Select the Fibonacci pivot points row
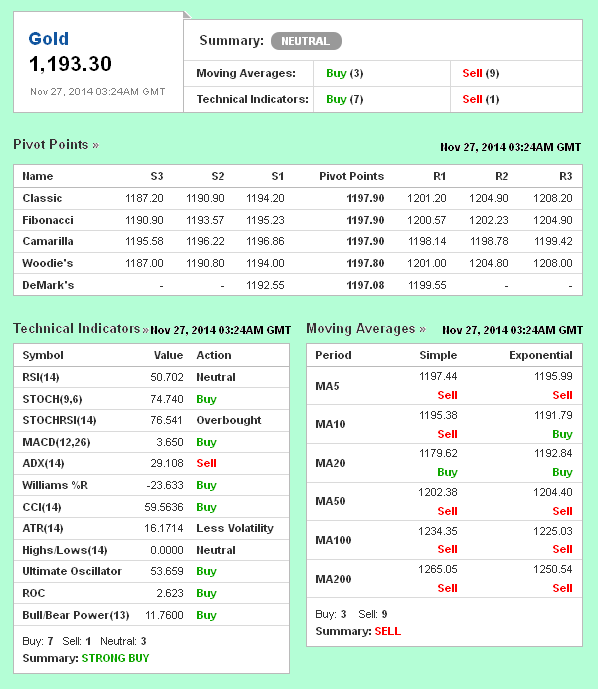Screen dimensions: 598x689 pos(298,220)
